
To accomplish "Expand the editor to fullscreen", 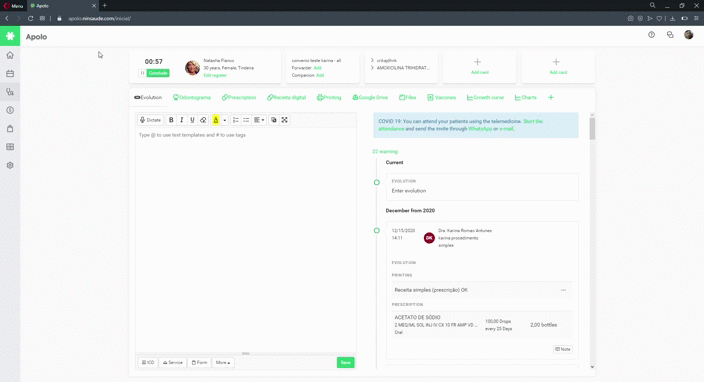I will coord(285,120).
